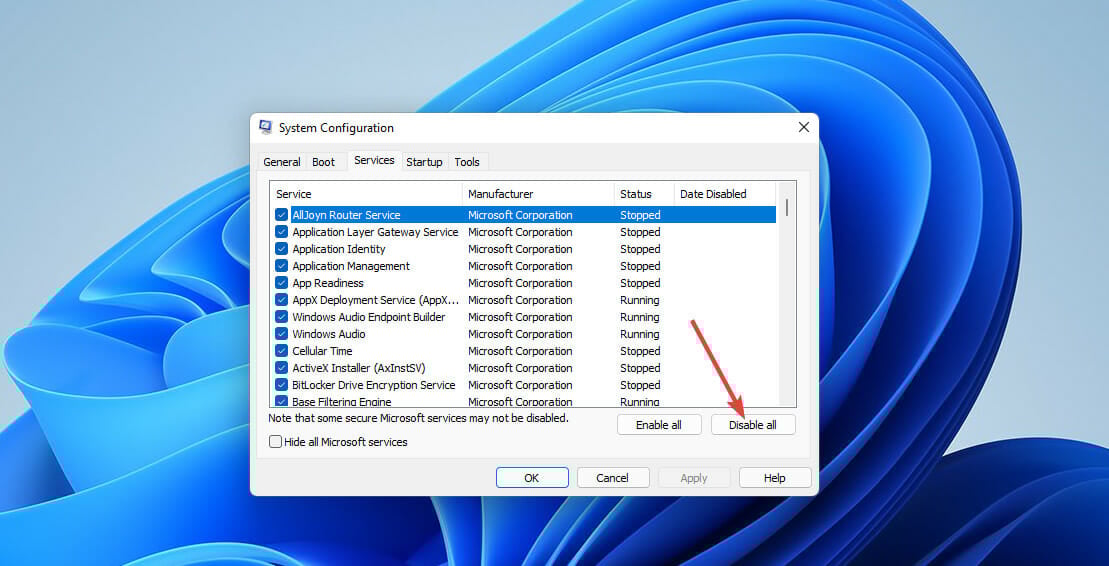Screen dimensions: 1109x566
Task: Select the Windows Audio service name
Action: coord(329,334)
